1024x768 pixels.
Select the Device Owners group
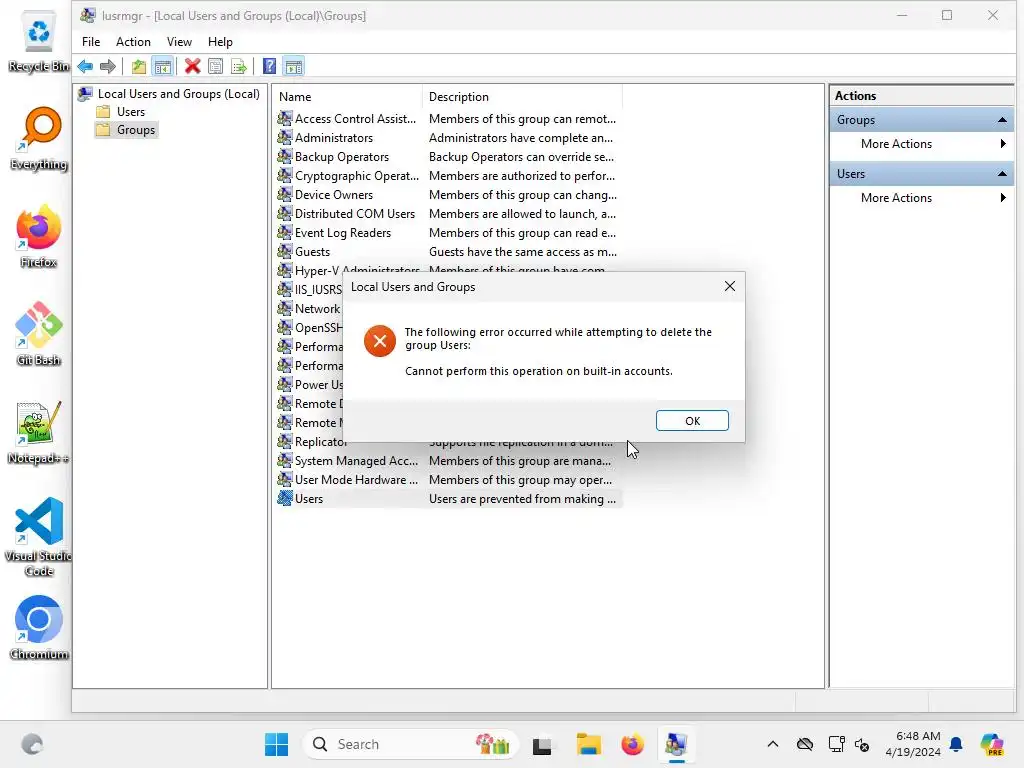pyautogui.click(x=449, y=195)
